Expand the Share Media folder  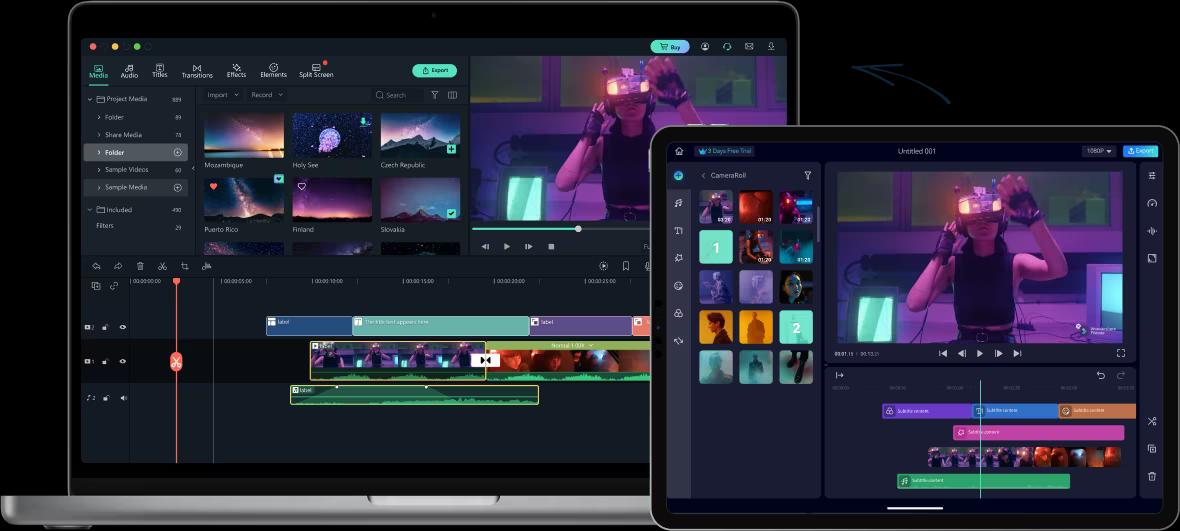pyautogui.click(x=99, y=135)
